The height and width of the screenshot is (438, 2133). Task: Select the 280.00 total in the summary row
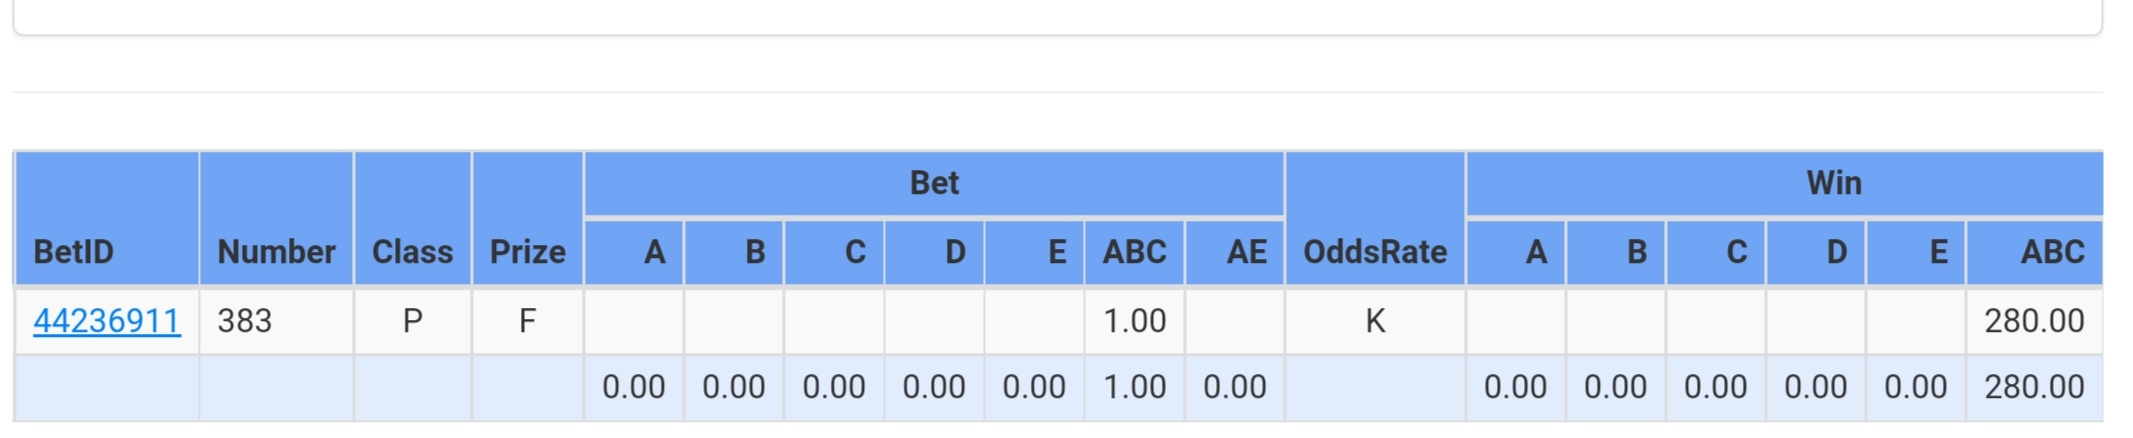tap(2034, 387)
